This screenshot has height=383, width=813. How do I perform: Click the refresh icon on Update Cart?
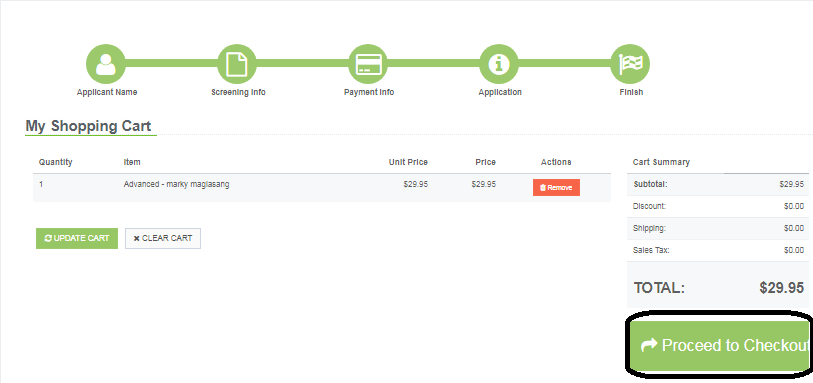(x=48, y=238)
